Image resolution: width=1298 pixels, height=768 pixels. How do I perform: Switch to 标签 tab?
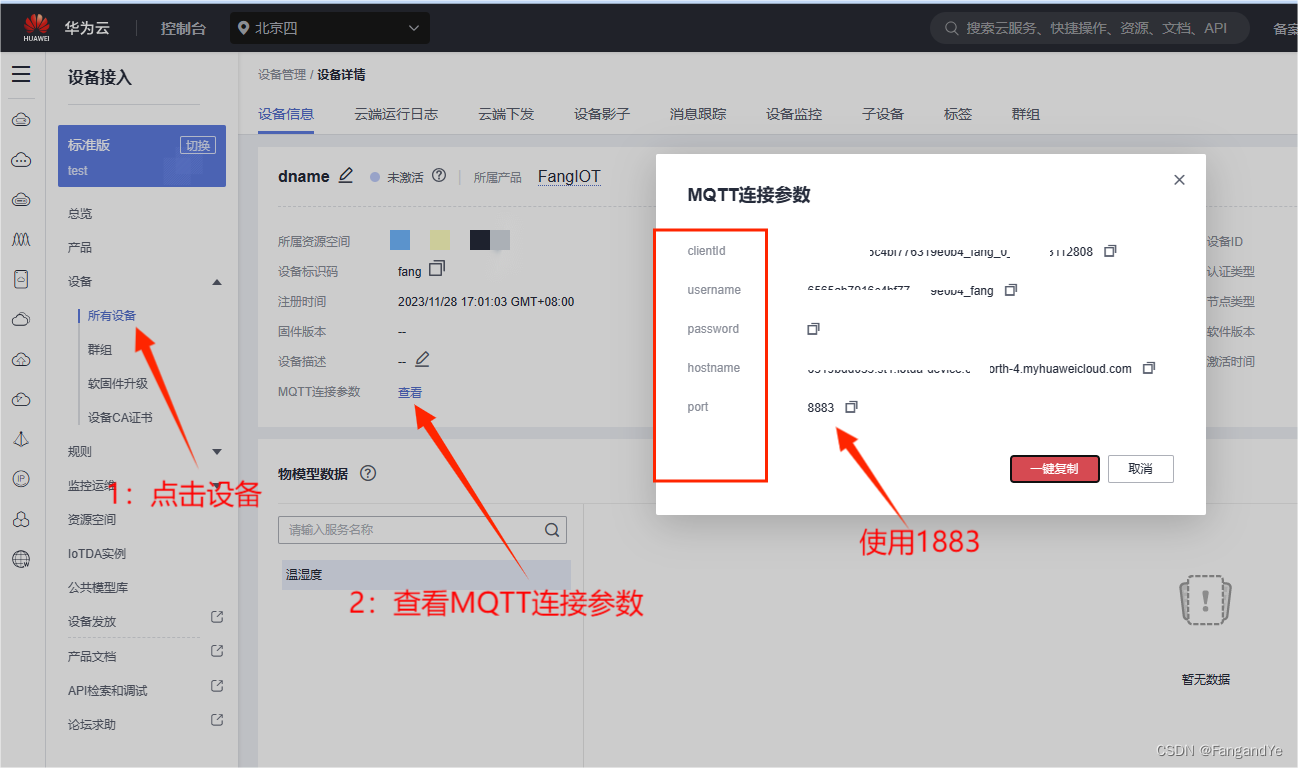958,114
